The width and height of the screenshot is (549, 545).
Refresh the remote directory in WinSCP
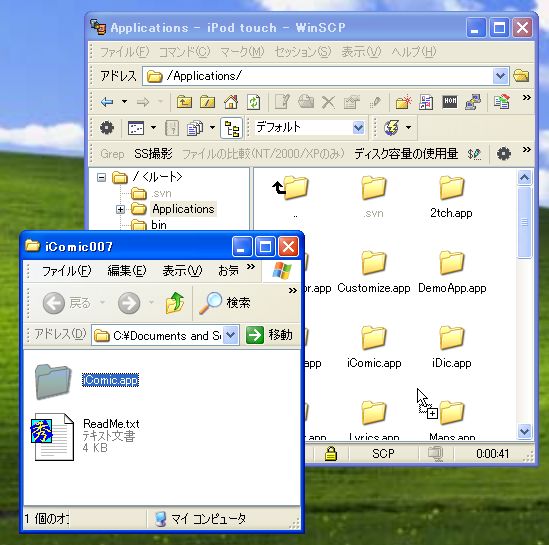tap(254, 102)
